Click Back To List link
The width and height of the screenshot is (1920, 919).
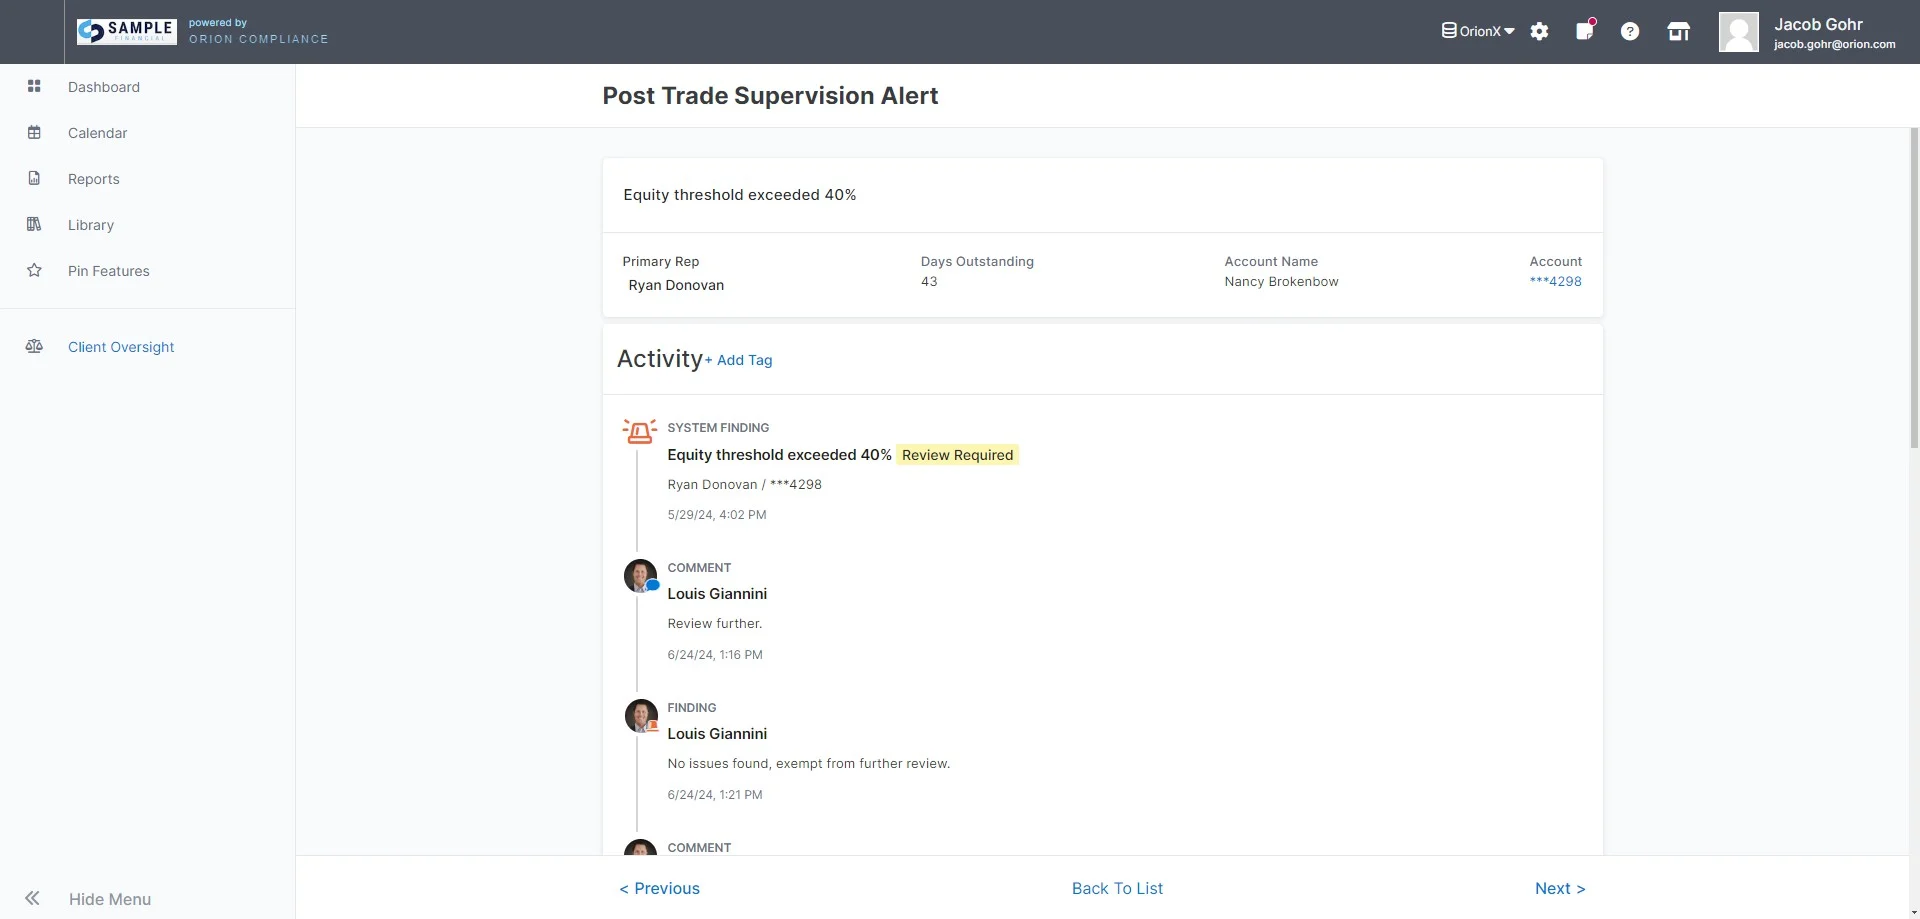1117,888
